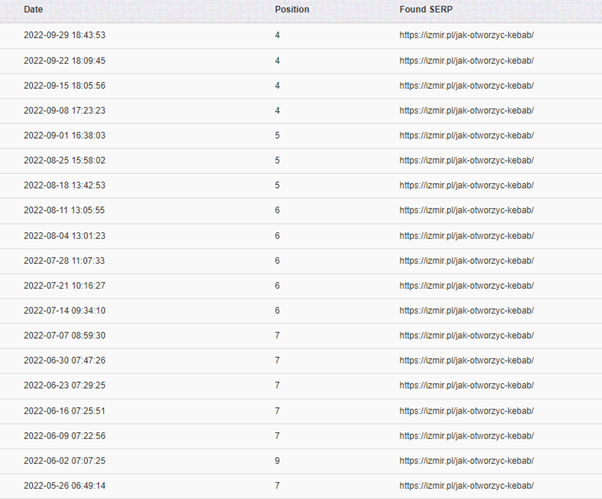
Task: Select the date 2022-07-21 10:16:27
Action: pos(64,286)
